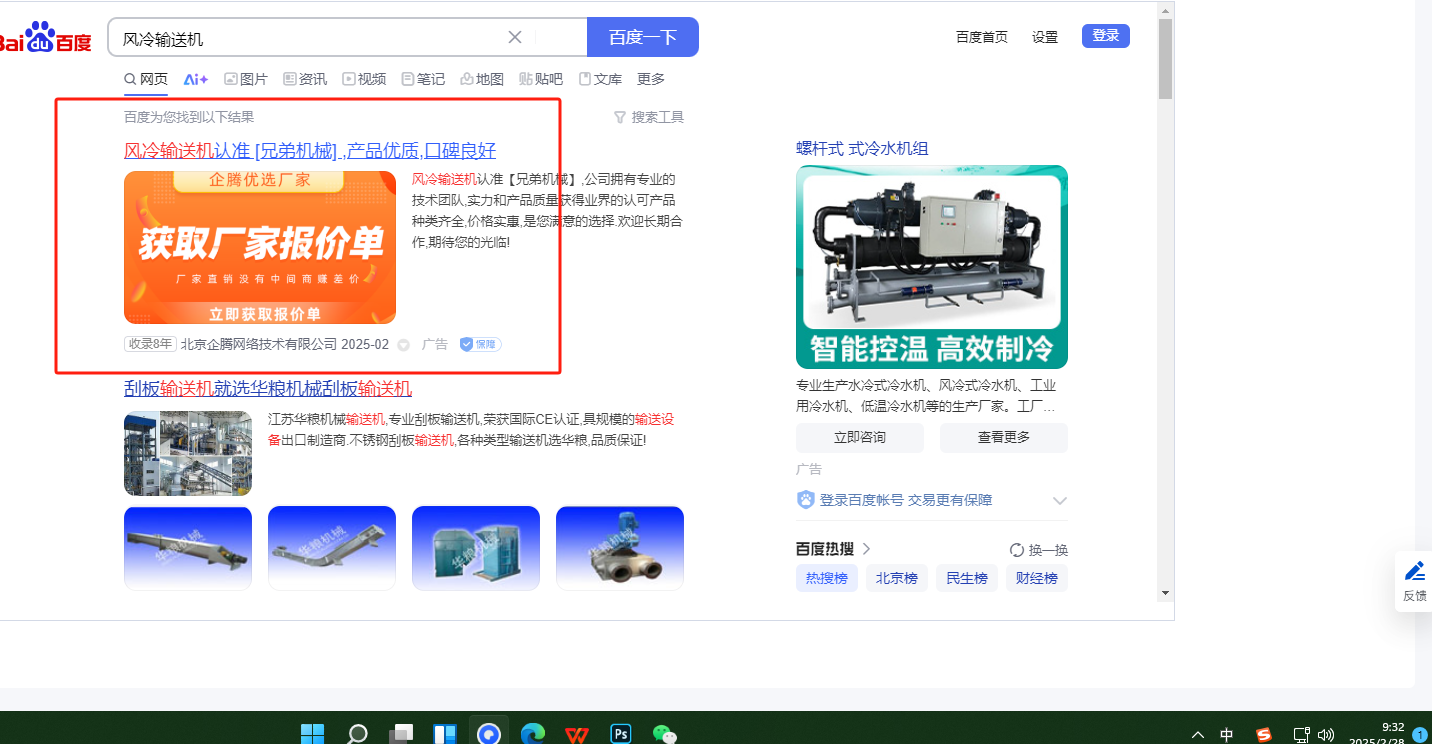
Task: Click the 保障 shield badge on the ad
Action: (480, 344)
